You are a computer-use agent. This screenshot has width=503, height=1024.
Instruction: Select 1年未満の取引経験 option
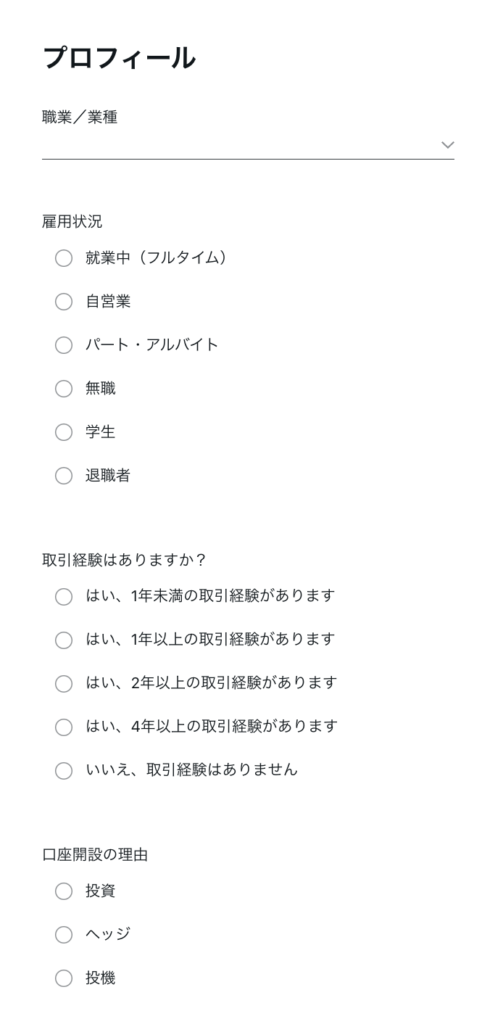click(x=63, y=597)
